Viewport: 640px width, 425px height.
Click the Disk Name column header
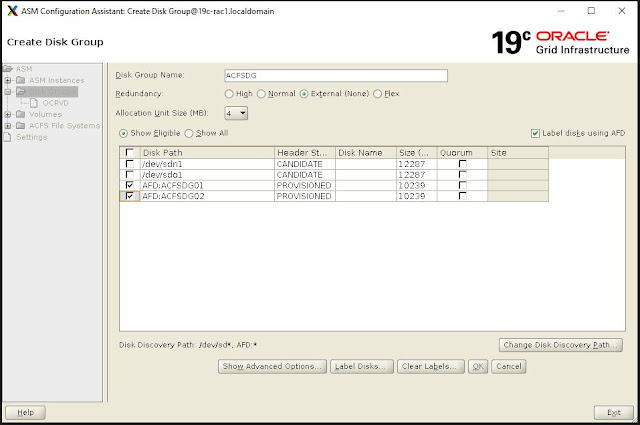tap(366, 153)
